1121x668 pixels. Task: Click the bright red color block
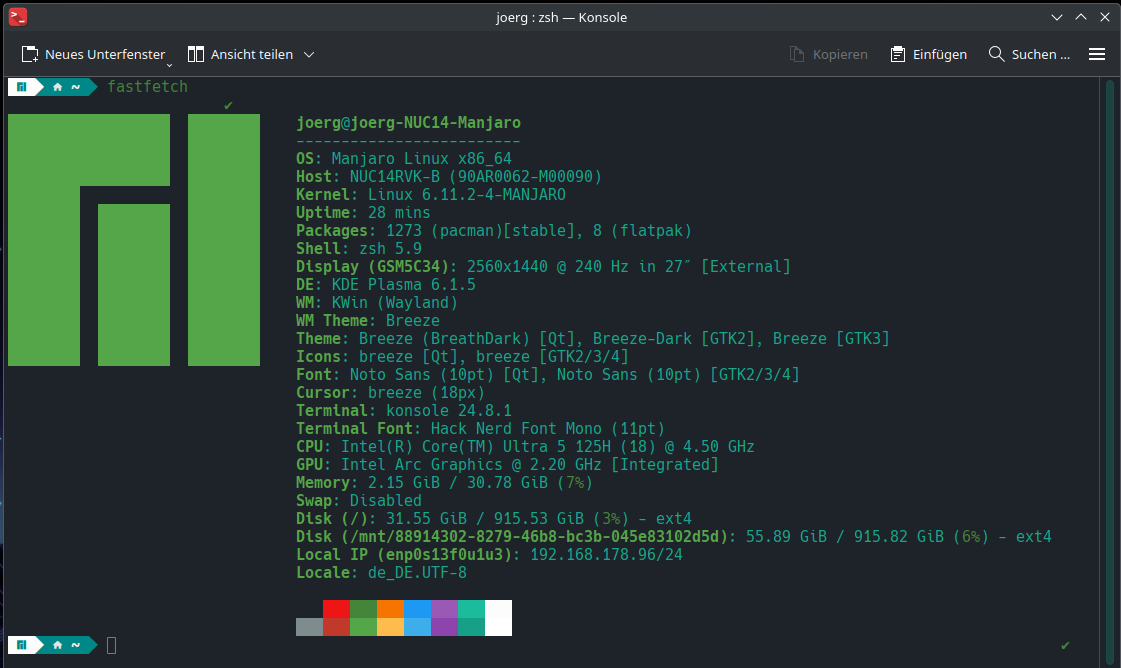click(x=337, y=609)
